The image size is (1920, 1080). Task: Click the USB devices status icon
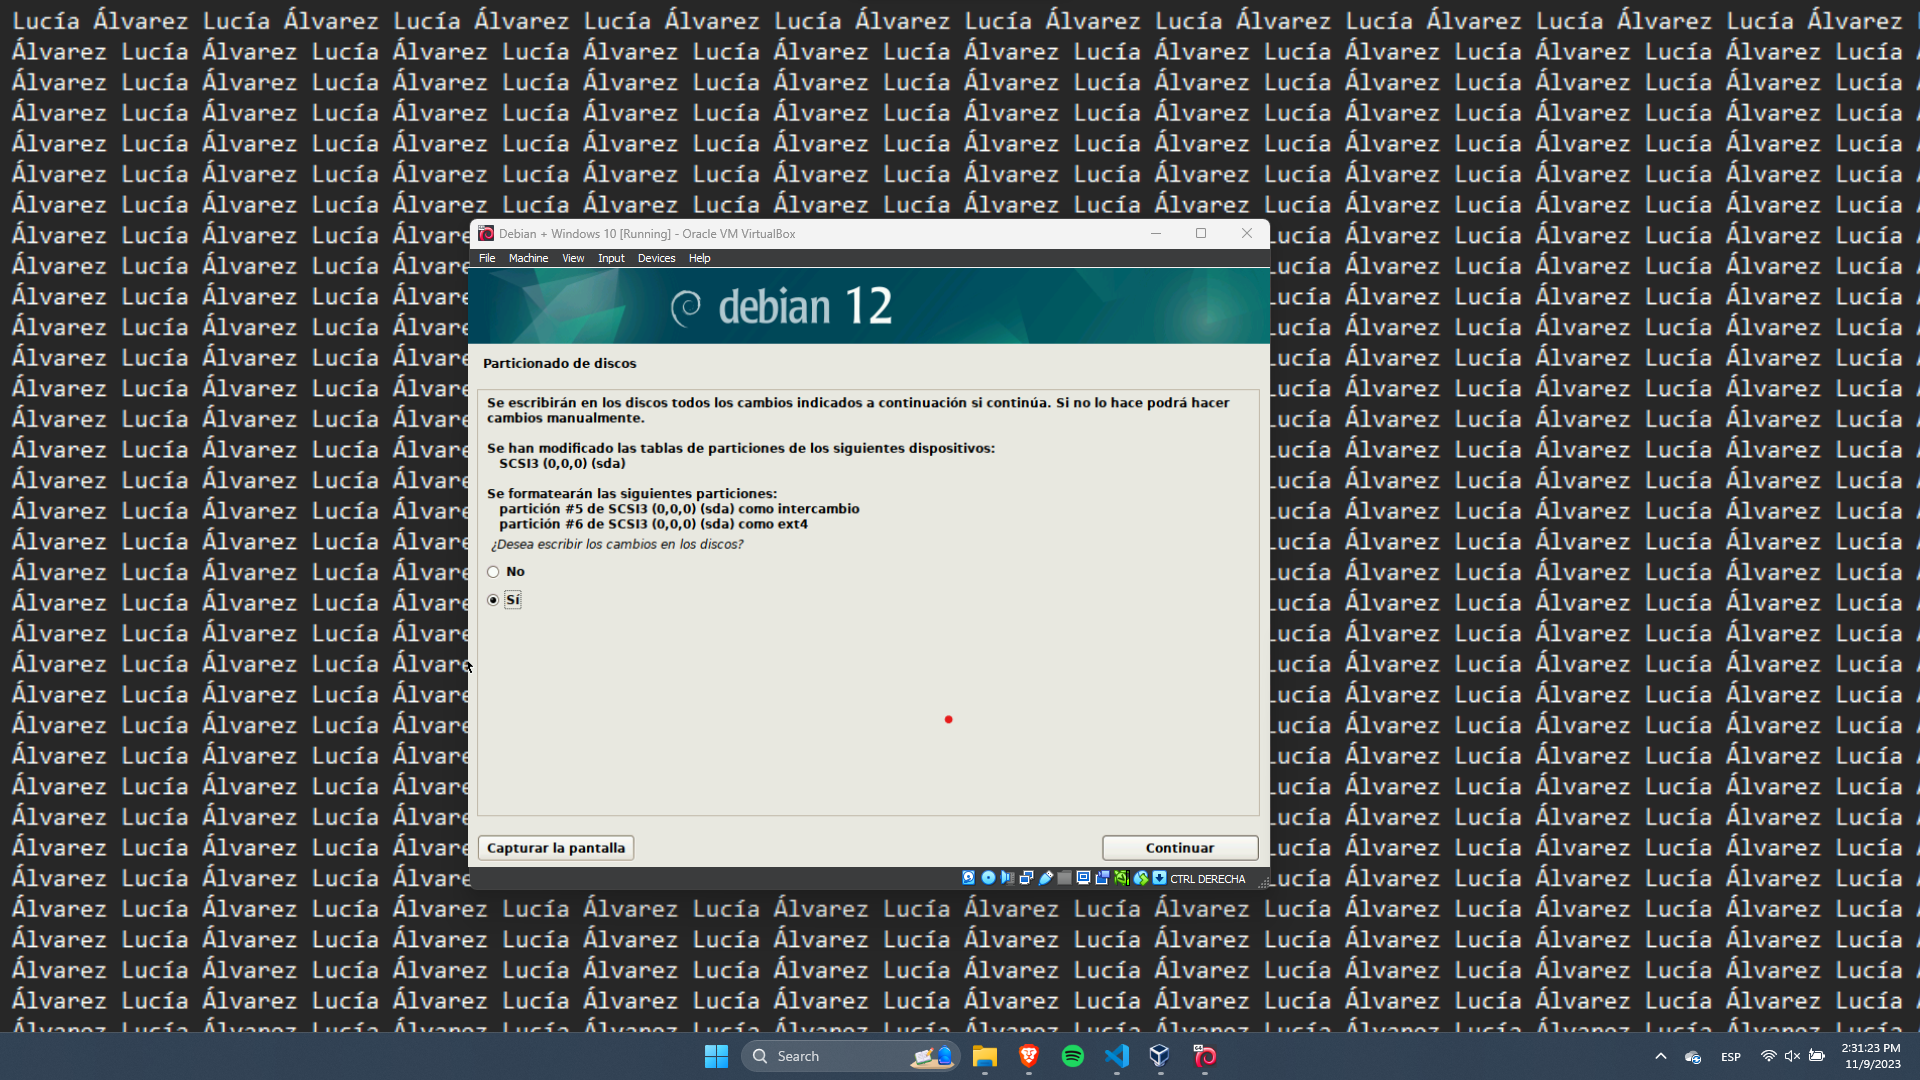click(x=1046, y=878)
